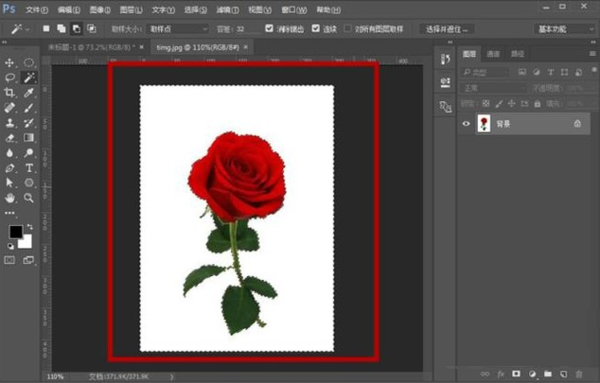The height and width of the screenshot is (383, 600).
Task: Open the Edit Toolbar three-dots menu
Action: 10,213
